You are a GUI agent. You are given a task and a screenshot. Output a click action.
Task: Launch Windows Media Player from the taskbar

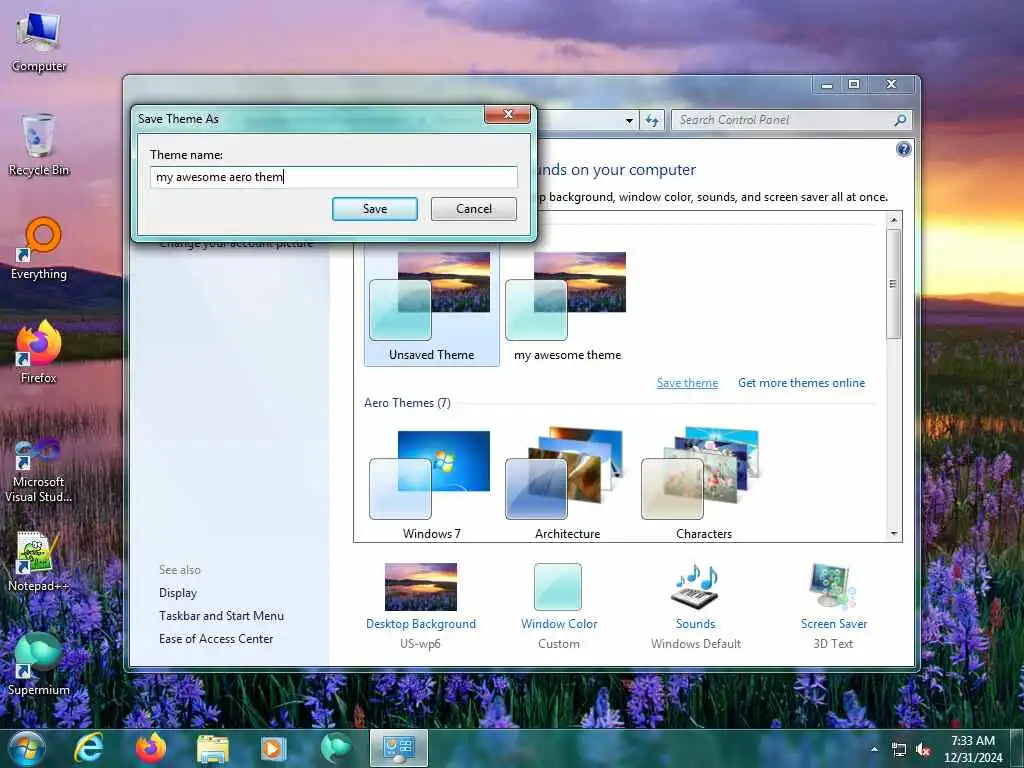pos(274,748)
